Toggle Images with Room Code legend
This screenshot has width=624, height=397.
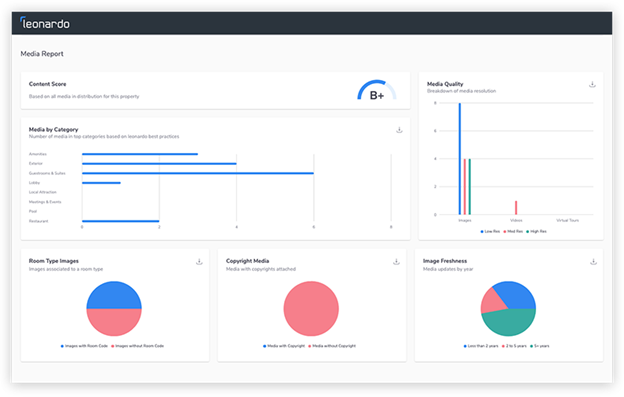coord(84,346)
